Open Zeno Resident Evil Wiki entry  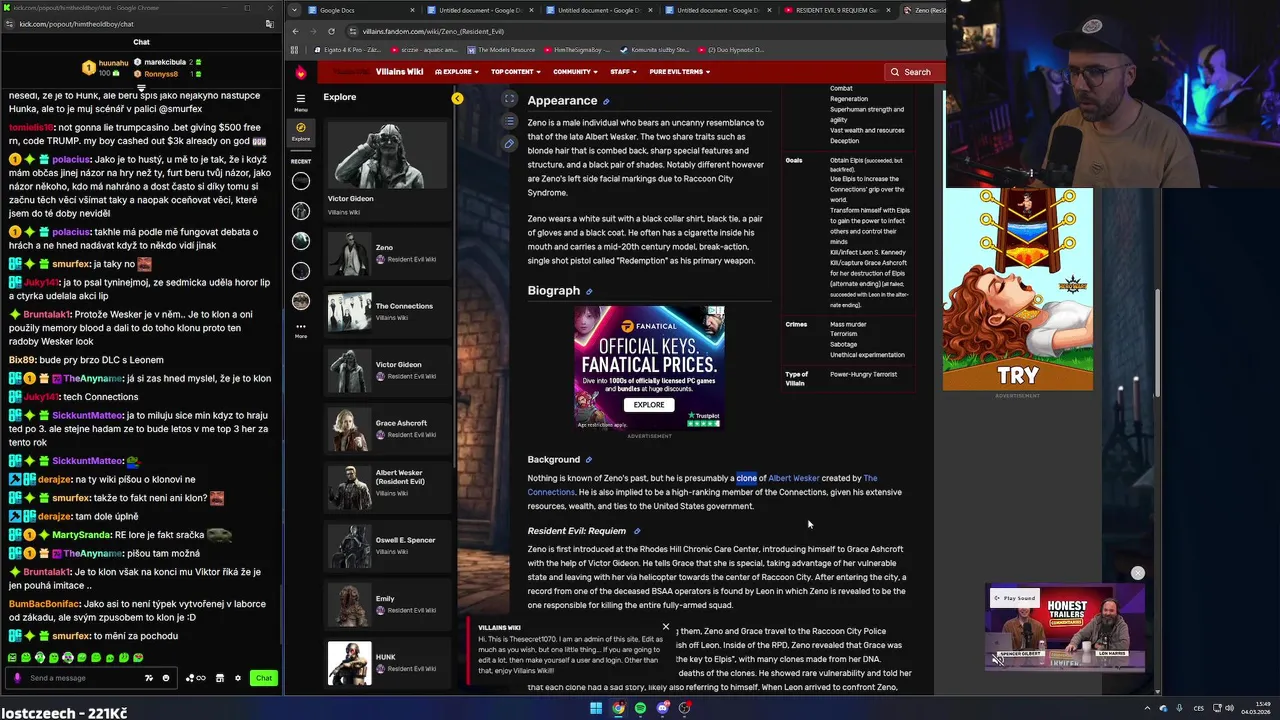point(388,253)
